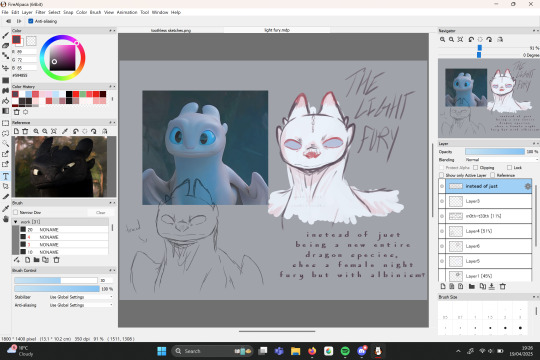The image size is (540, 360).
Task: Duplicate the selected layer
Action: point(483,286)
